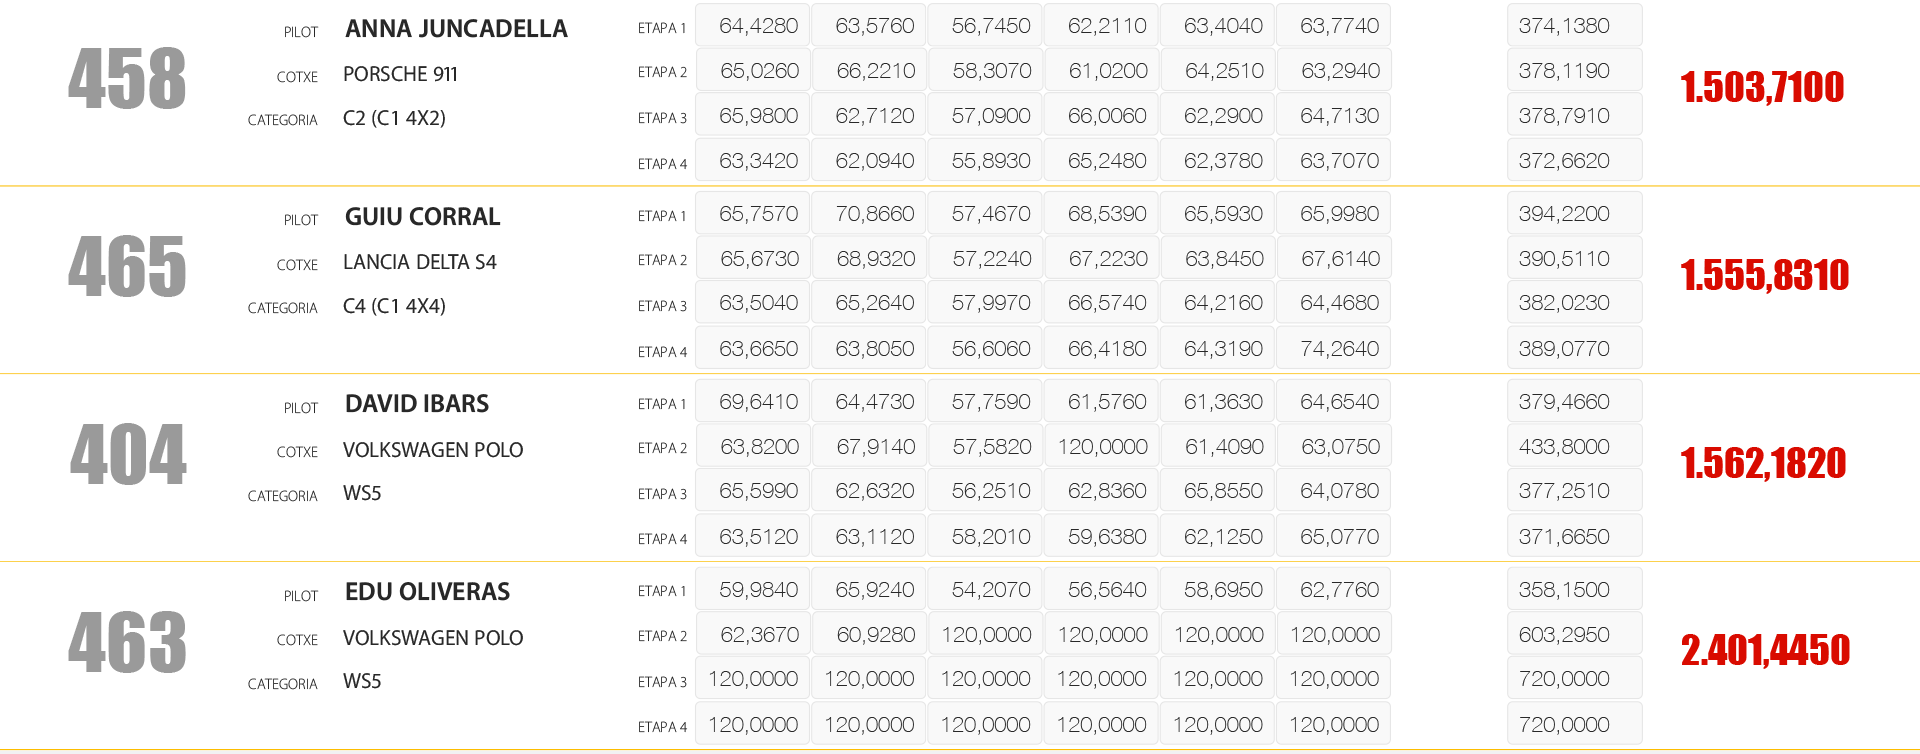Click the red total 2.401,4450
Viewport: 1920px width, 754px height.
[1765, 650]
